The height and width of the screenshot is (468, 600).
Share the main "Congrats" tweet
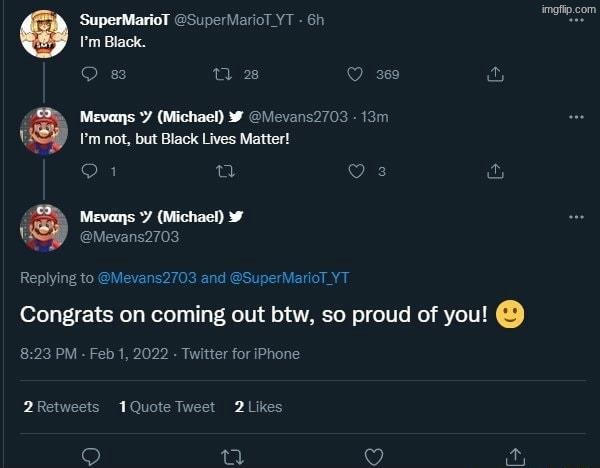click(516, 456)
